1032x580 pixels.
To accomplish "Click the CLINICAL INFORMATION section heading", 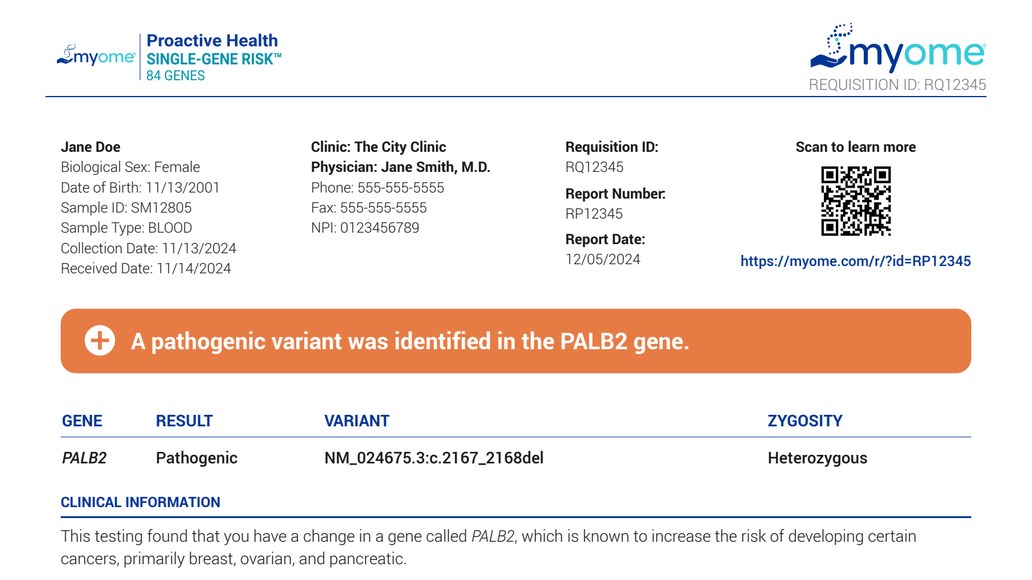I will pos(140,502).
